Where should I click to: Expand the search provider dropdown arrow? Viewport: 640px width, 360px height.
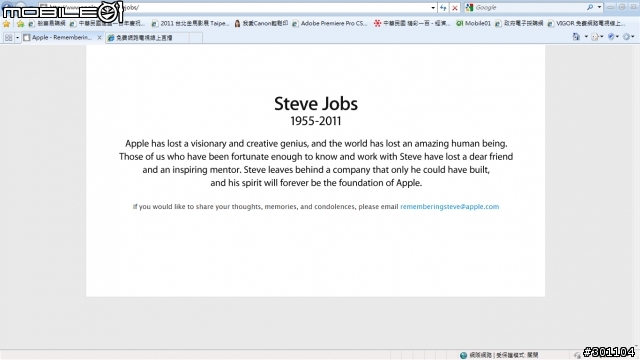pos(599,7)
